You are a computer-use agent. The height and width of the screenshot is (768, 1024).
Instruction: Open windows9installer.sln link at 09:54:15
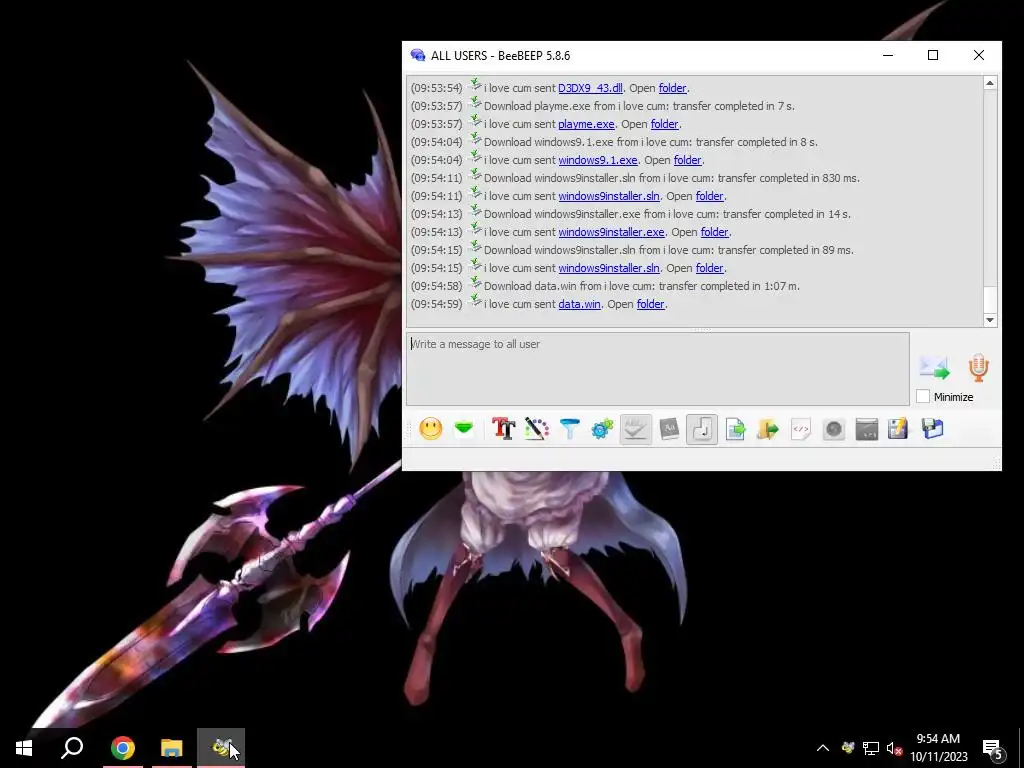point(609,268)
